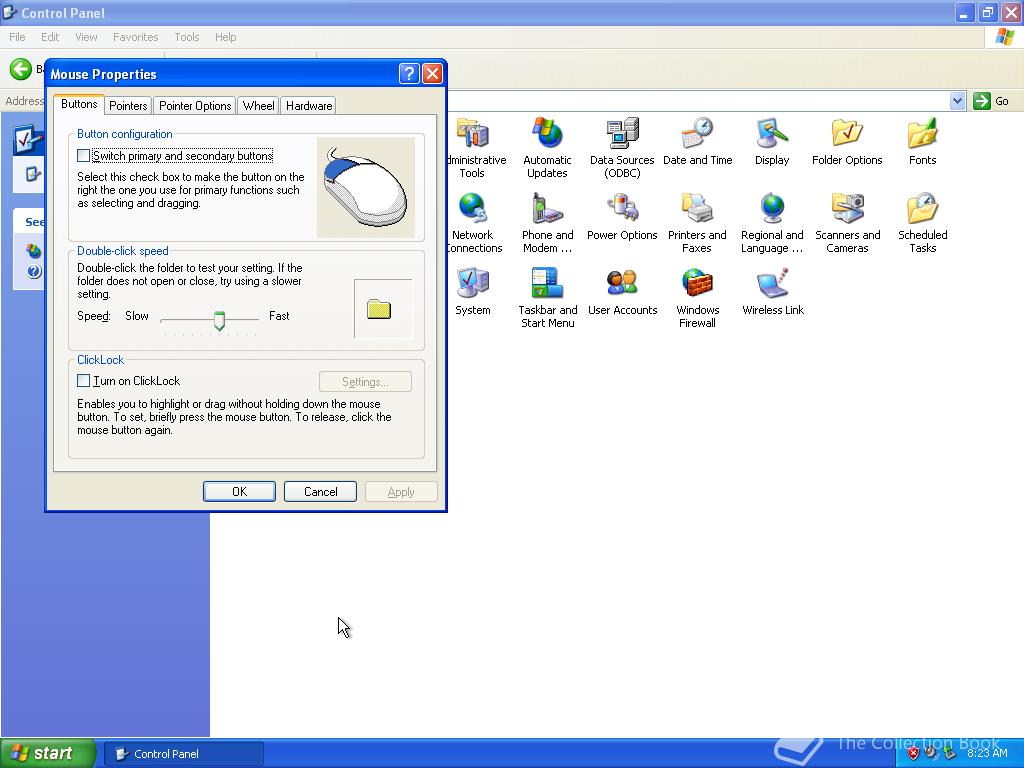Click Cancel in Mouse Properties
The image size is (1024, 768).
(320, 492)
